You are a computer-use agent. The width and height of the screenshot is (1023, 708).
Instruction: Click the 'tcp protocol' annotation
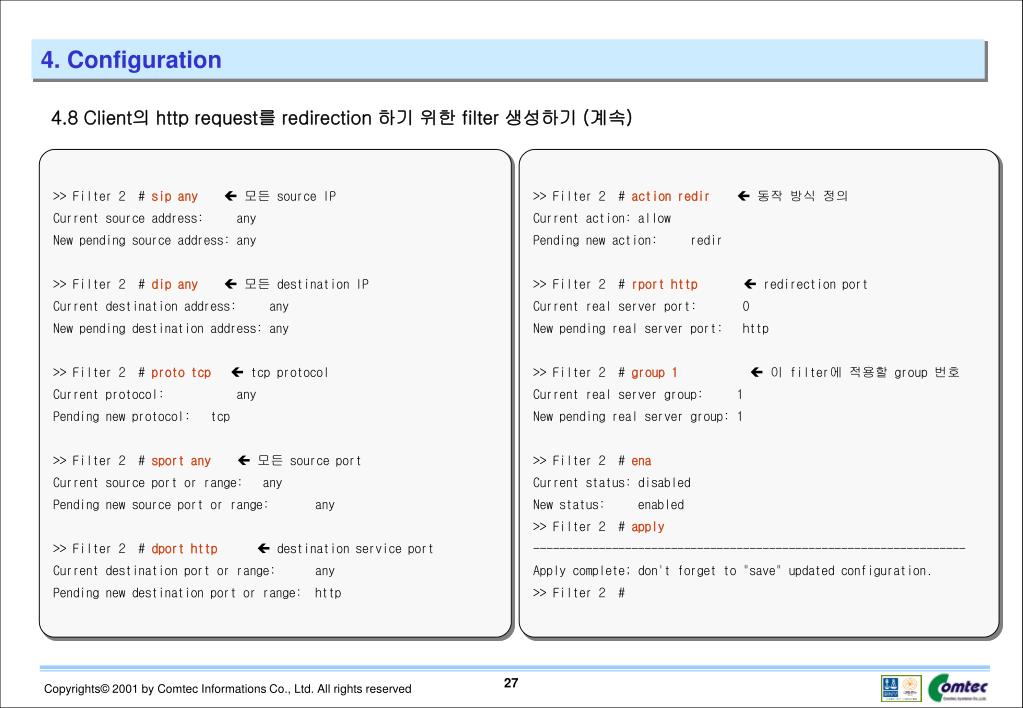point(290,373)
